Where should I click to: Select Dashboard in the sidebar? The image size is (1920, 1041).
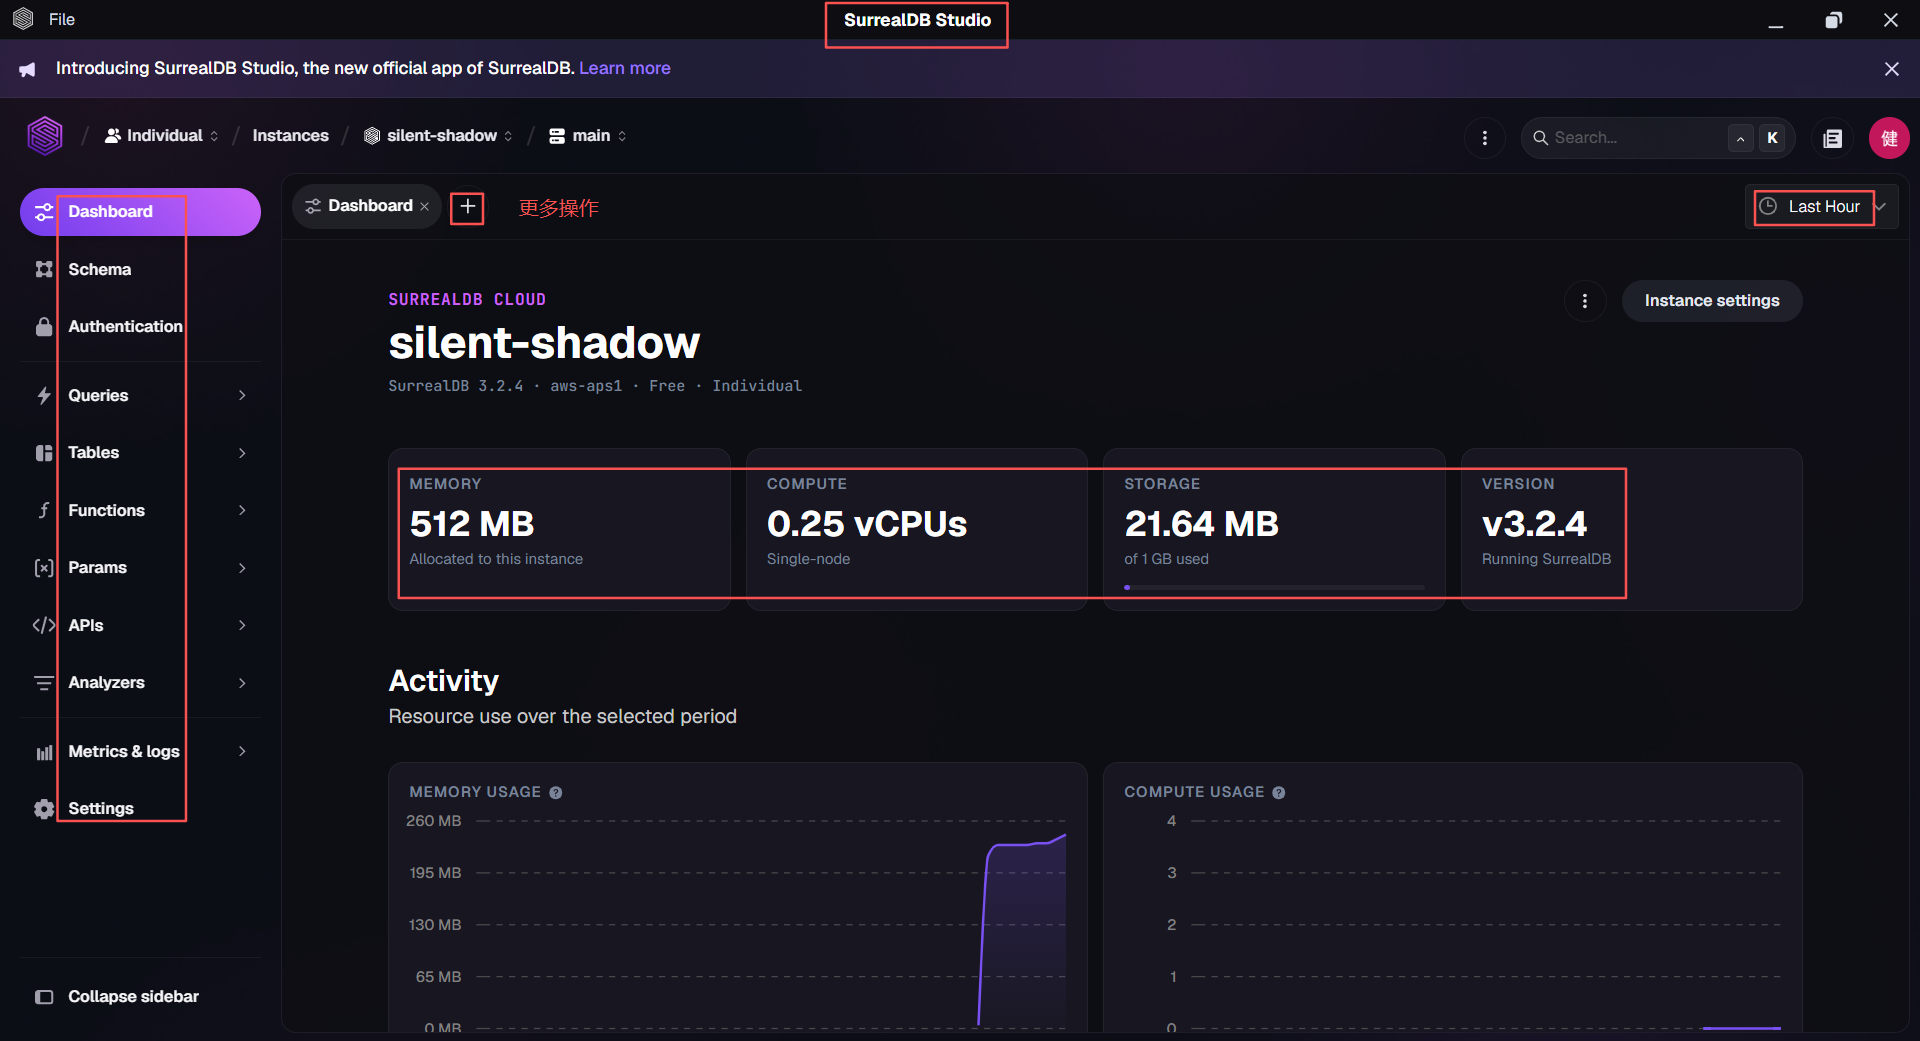140,212
